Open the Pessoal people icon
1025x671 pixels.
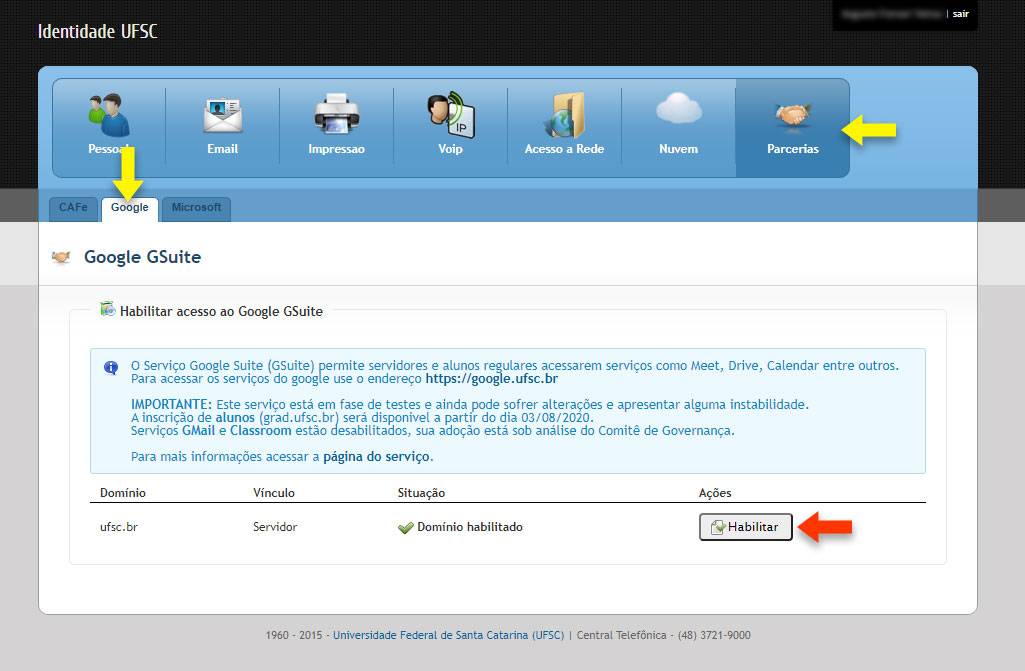[x=109, y=115]
